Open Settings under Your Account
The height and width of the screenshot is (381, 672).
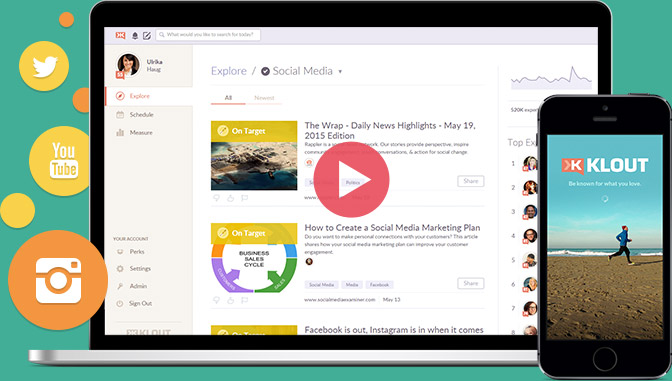[x=140, y=269]
